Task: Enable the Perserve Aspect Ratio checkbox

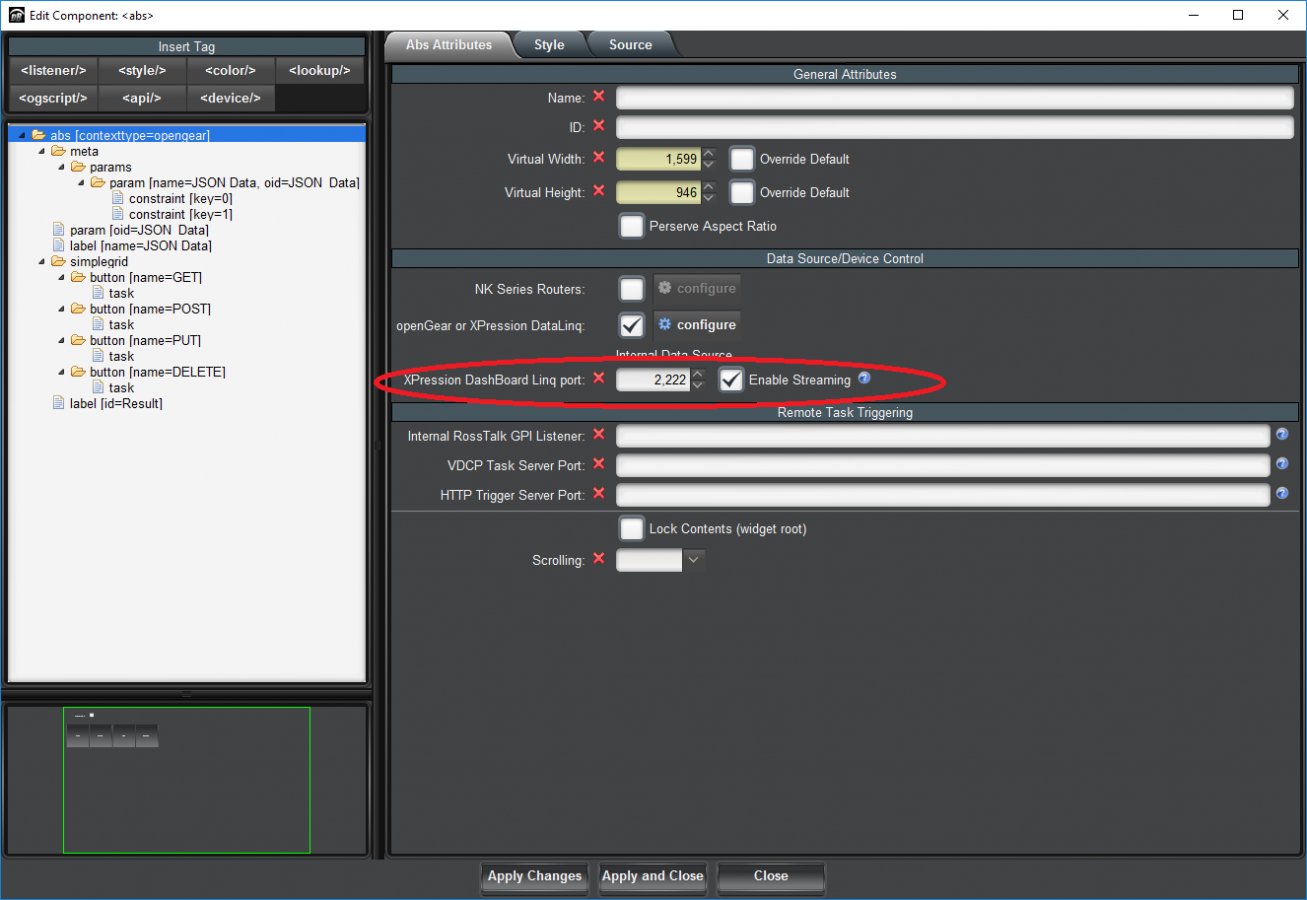Action: [x=631, y=226]
